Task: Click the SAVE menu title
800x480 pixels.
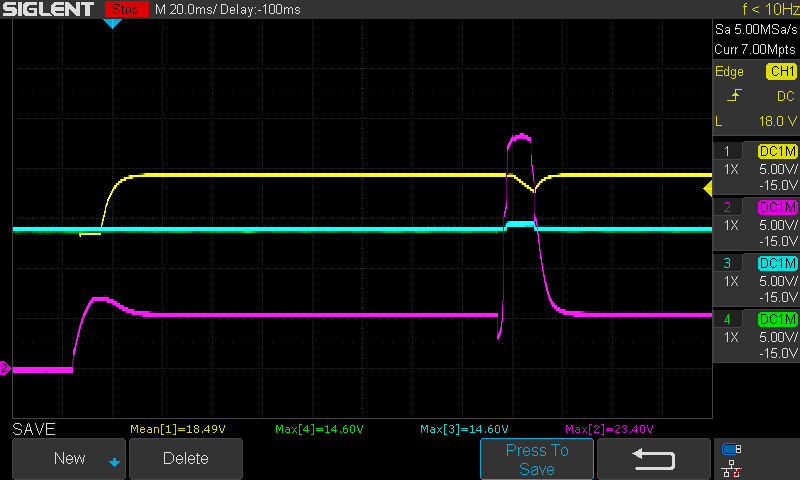Action: click(x=34, y=429)
